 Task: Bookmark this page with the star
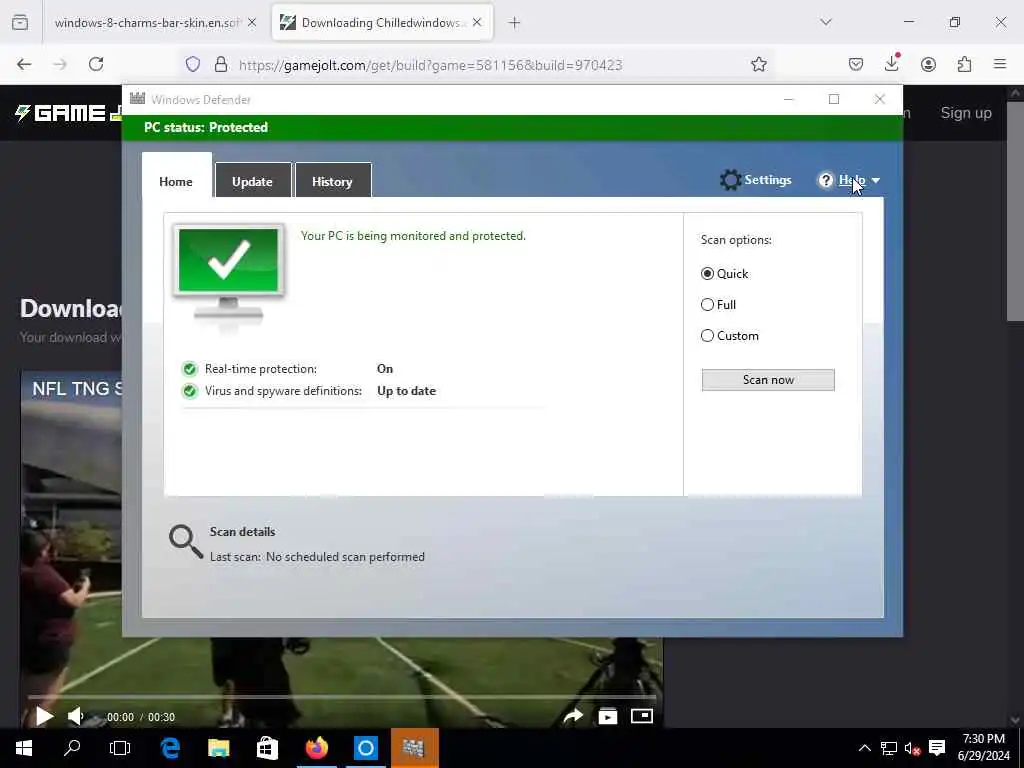tap(758, 64)
